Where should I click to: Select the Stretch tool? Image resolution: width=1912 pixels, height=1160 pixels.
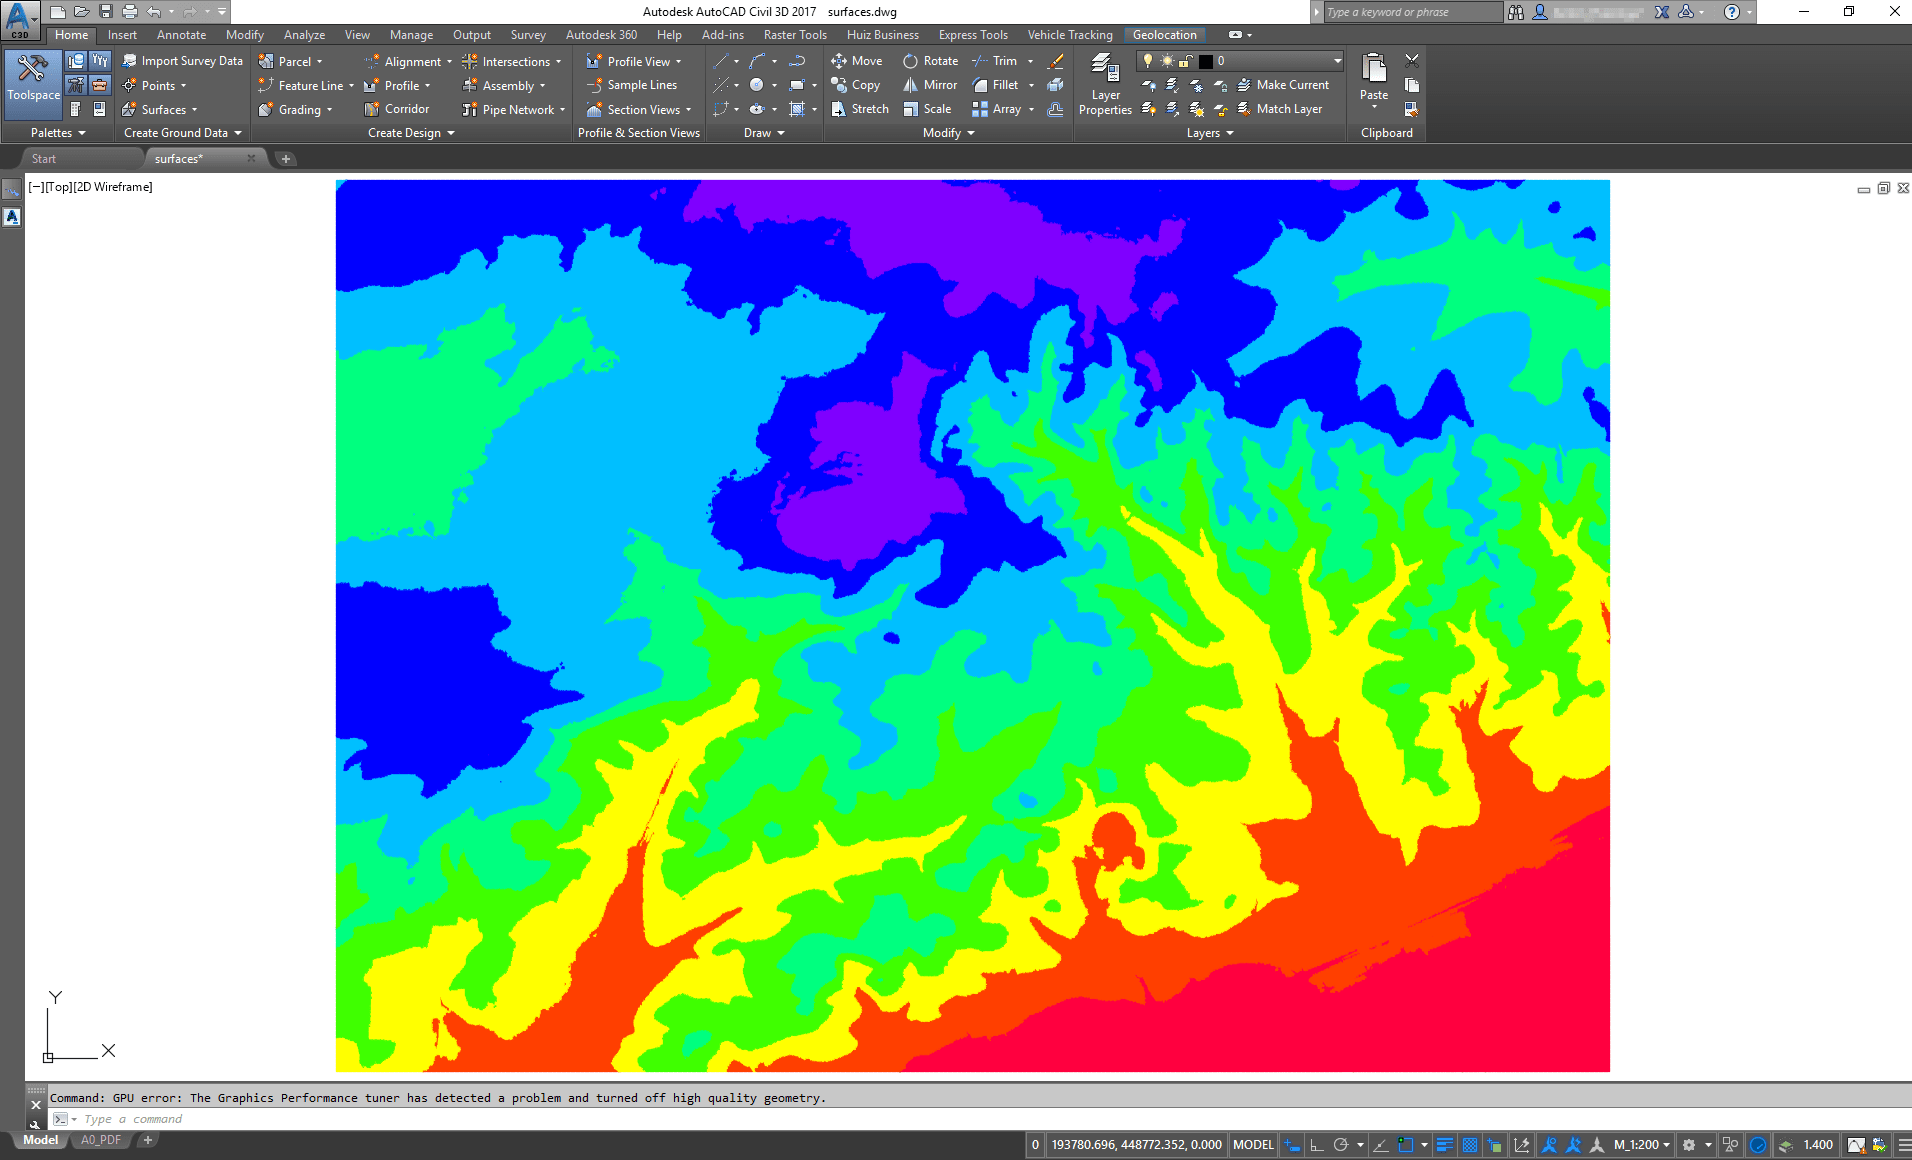860,109
